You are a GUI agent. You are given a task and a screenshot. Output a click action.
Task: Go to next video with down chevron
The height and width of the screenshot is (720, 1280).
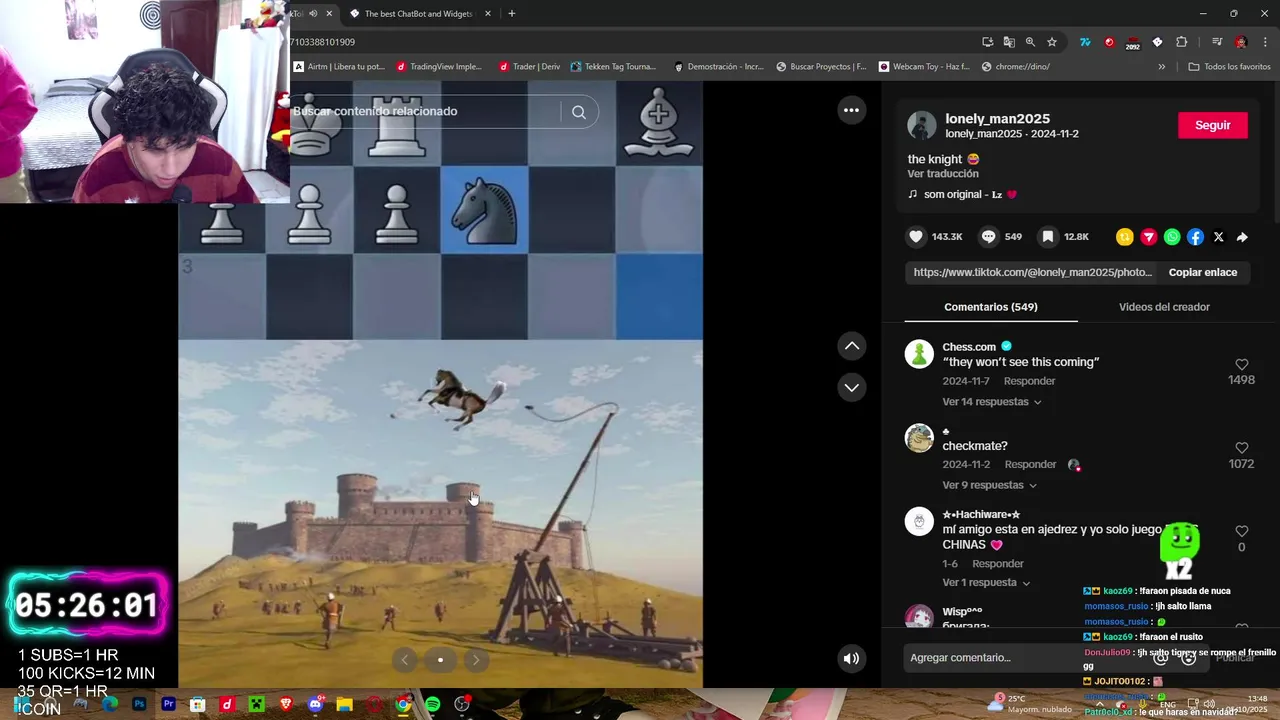click(852, 387)
